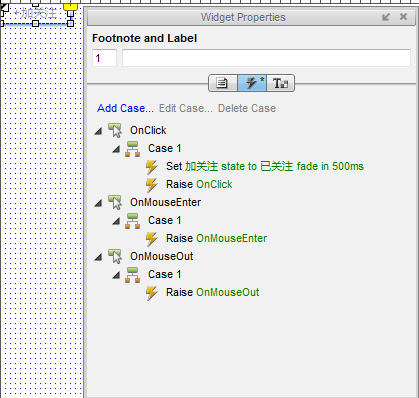419x398 pixels.
Task: Collapse the OnMouseOut event node
Action: coord(98,257)
